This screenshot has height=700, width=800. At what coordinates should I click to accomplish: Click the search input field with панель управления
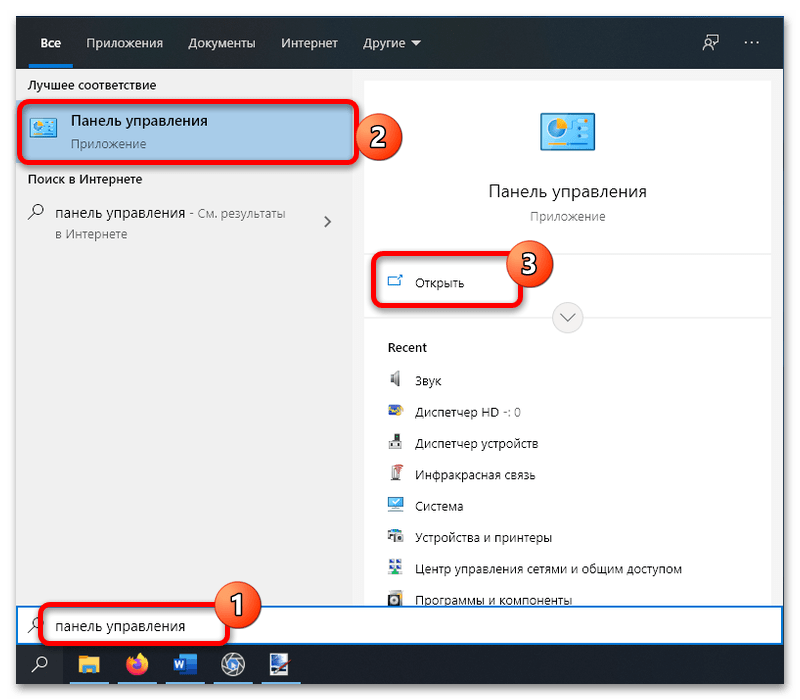pyautogui.click(x=399, y=626)
